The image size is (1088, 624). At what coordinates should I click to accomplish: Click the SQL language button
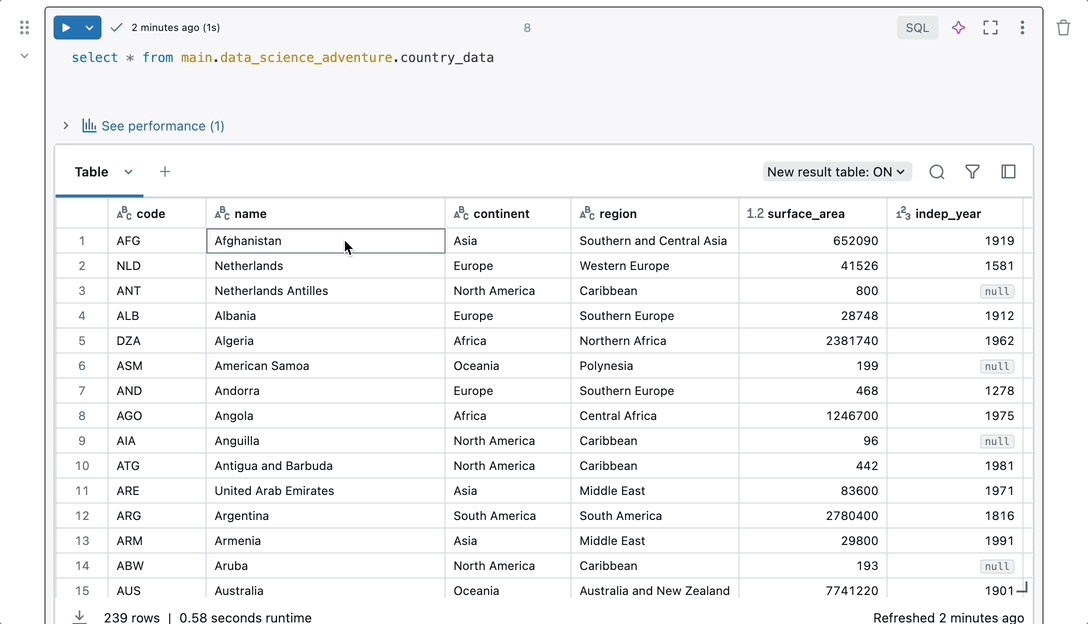[916, 27]
